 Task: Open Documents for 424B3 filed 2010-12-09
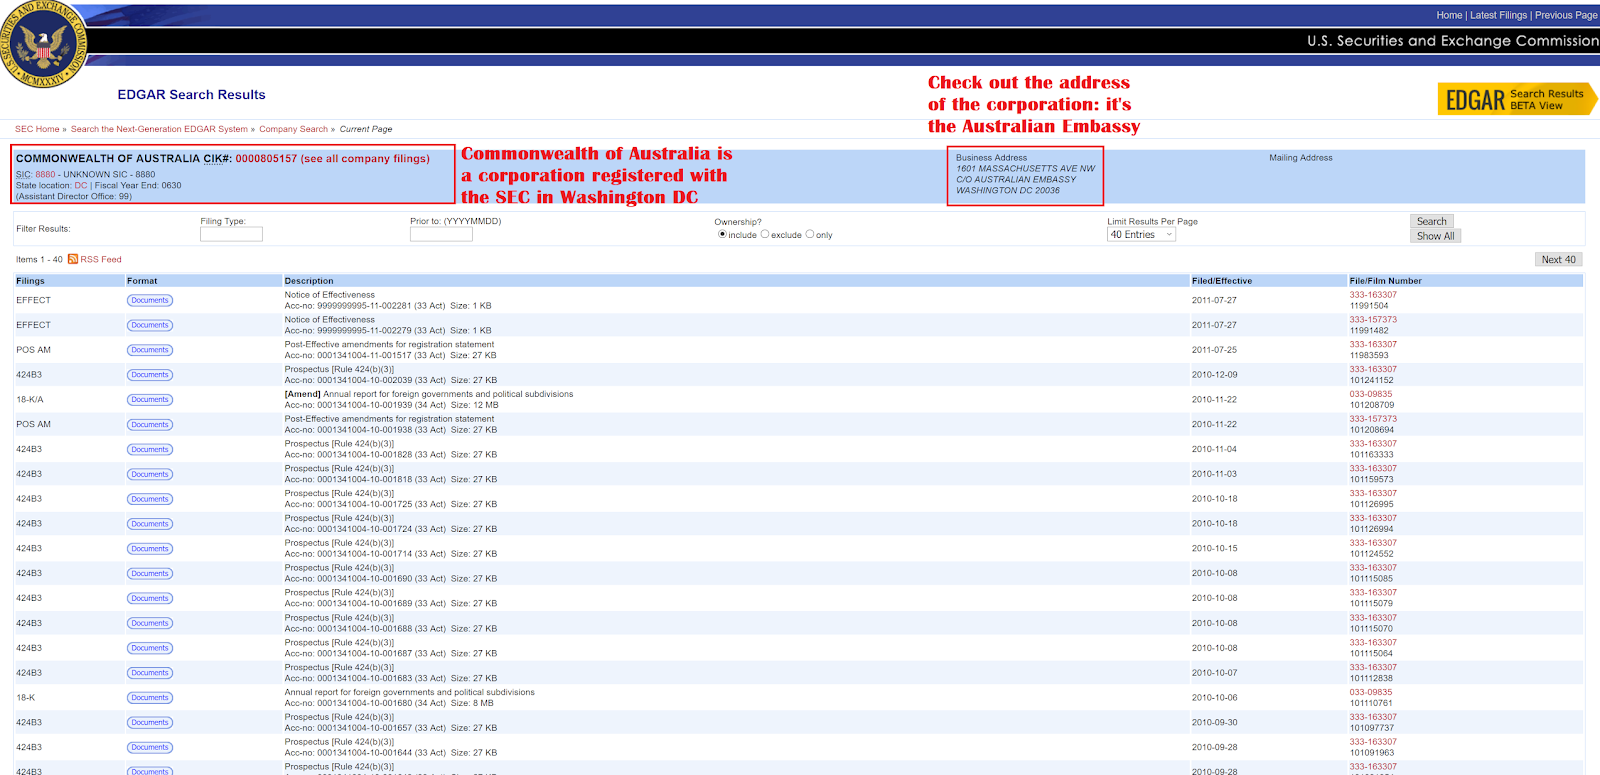pos(150,375)
